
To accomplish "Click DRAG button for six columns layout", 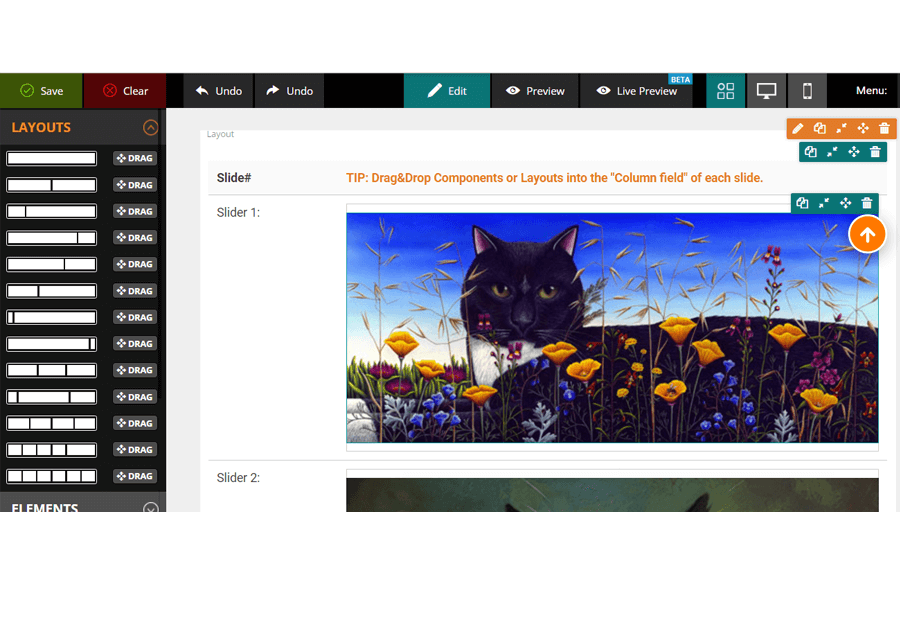I will [135, 476].
